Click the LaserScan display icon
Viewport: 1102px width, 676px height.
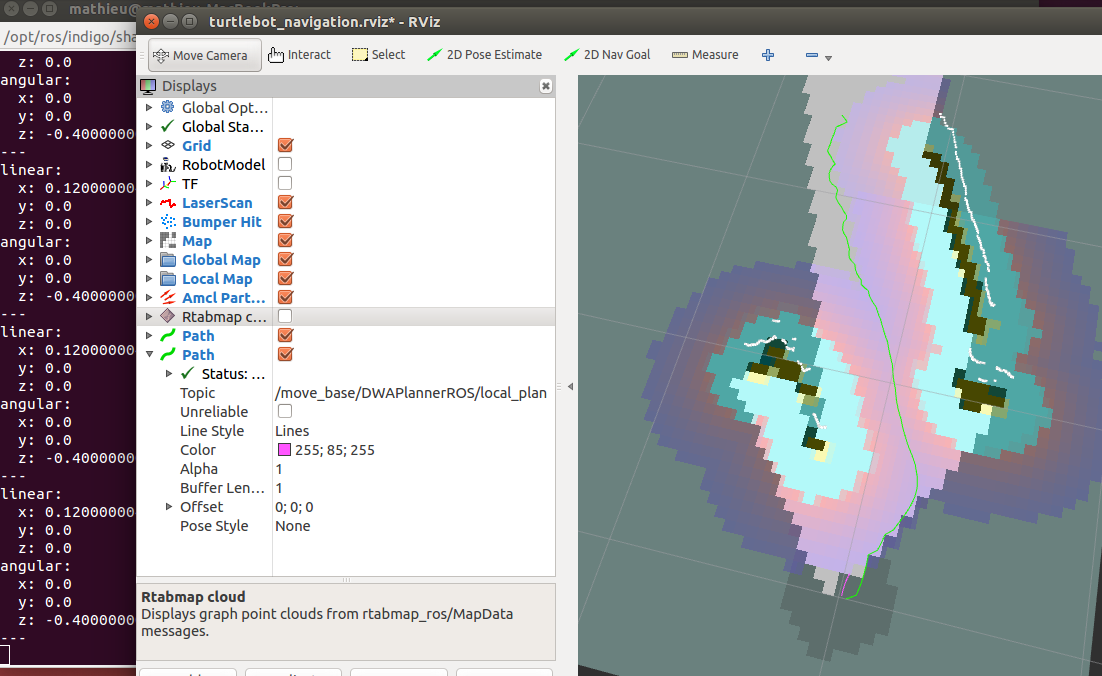point(168,203)
